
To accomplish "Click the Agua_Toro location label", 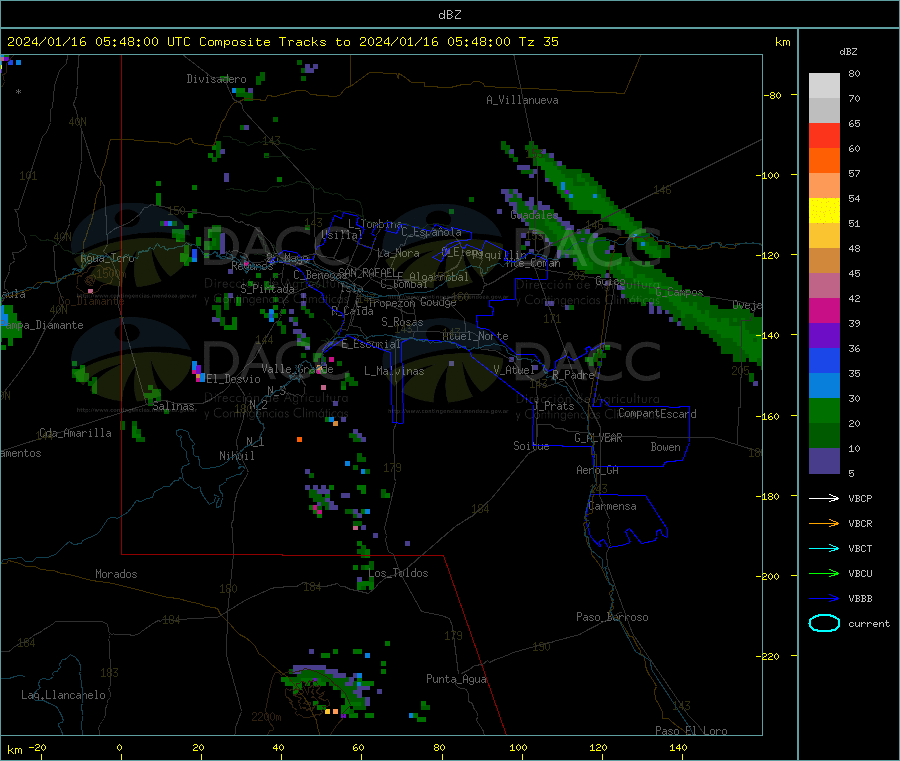I will [x=107, y=258].
